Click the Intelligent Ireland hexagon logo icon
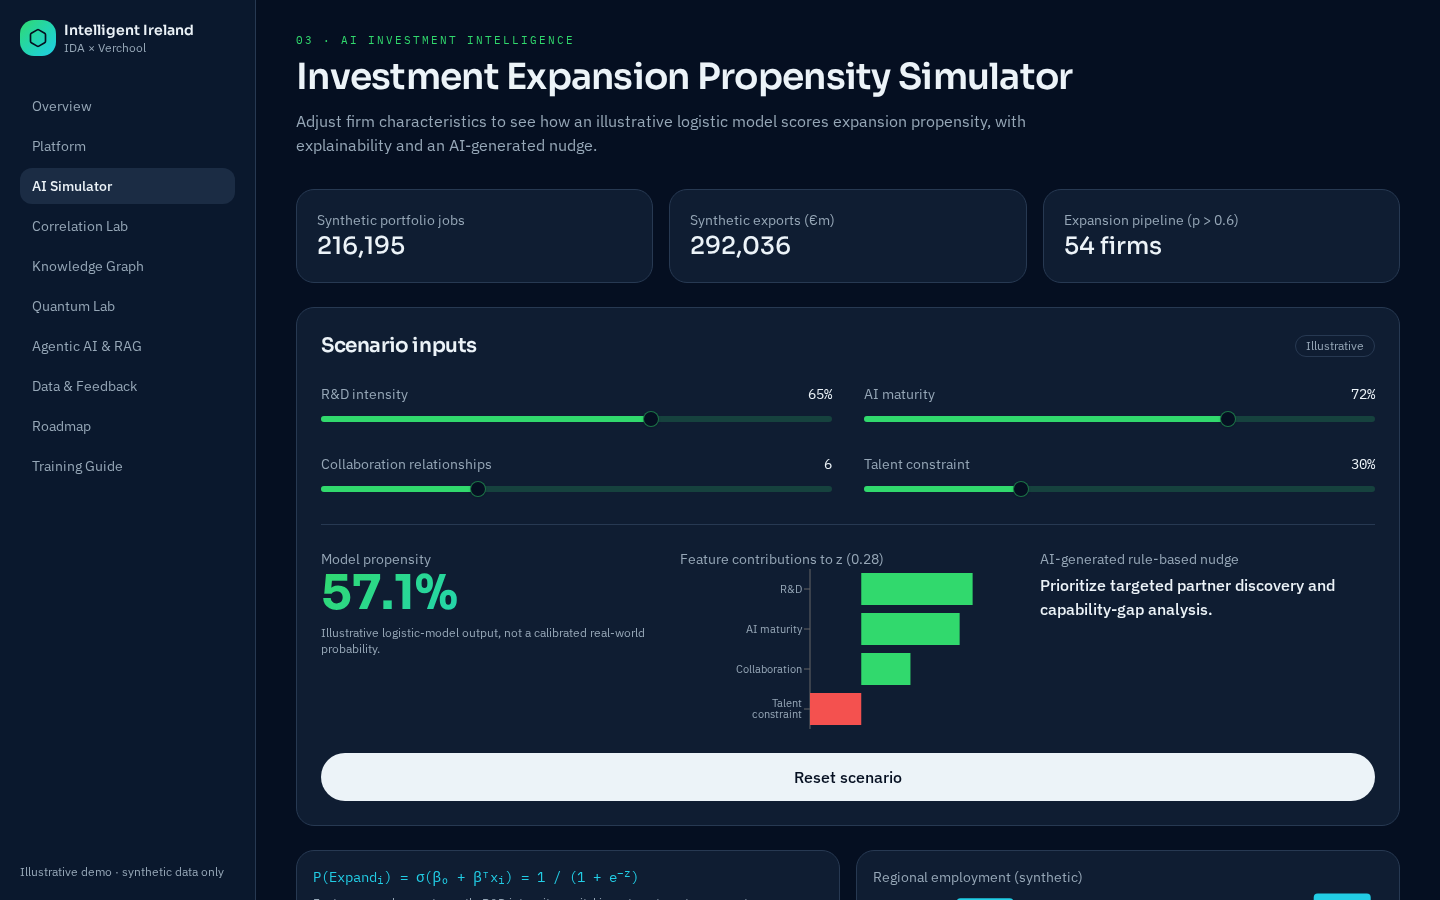The image size is (1440, 900). tap(38, 38)
